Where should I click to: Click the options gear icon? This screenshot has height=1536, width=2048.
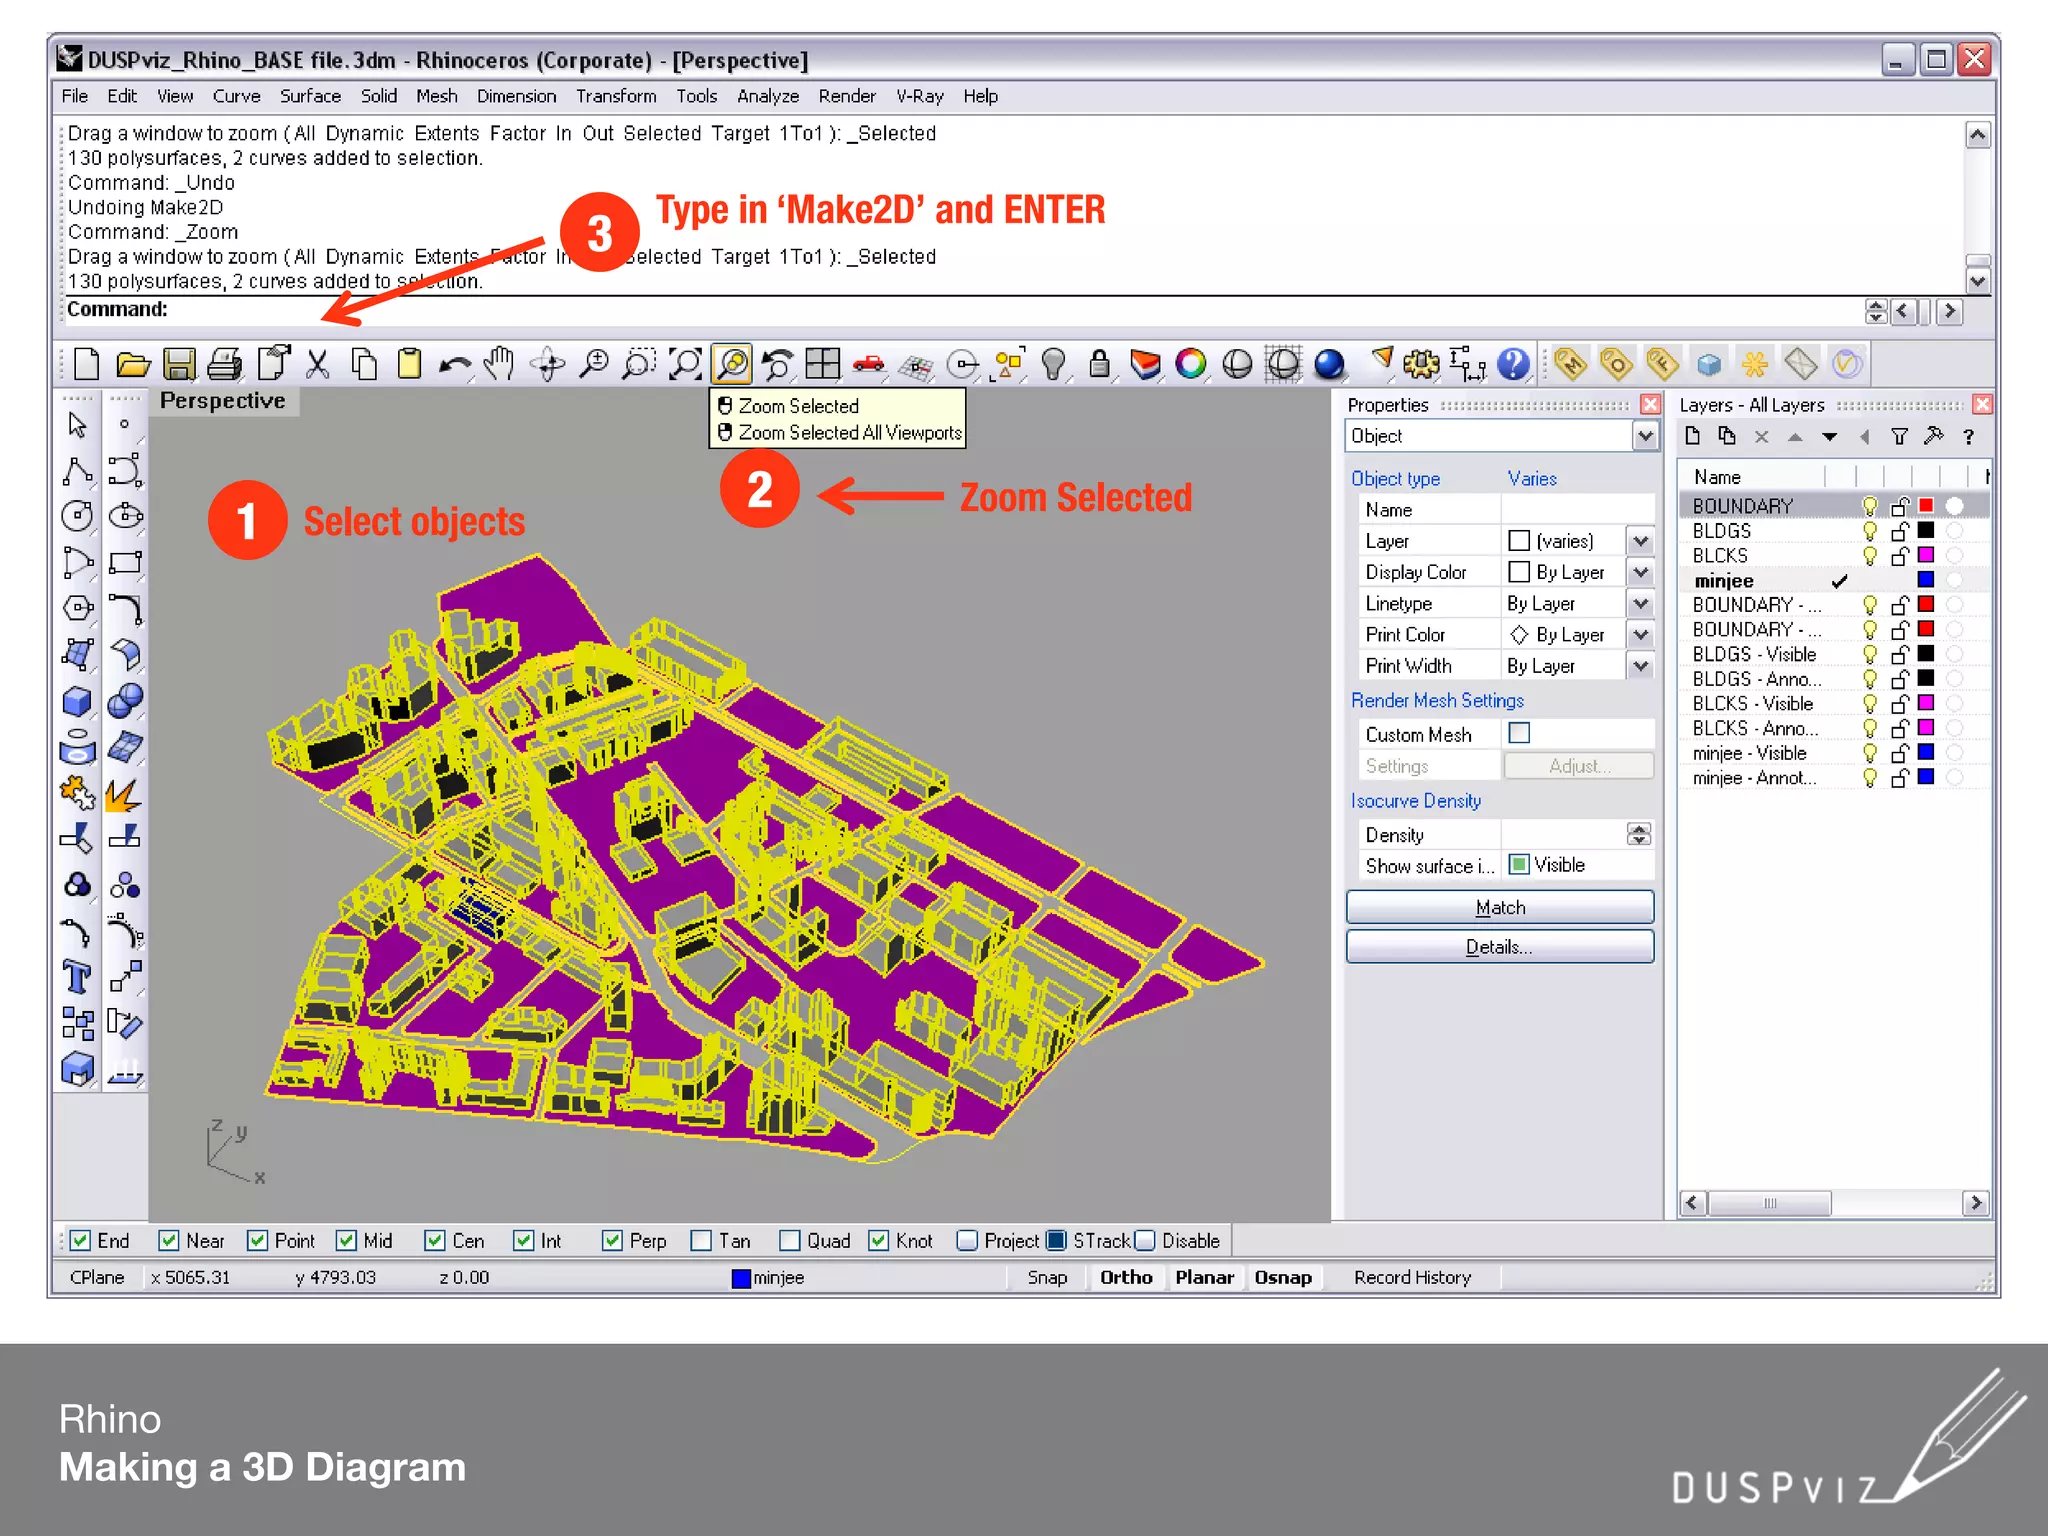[1421, 364]
